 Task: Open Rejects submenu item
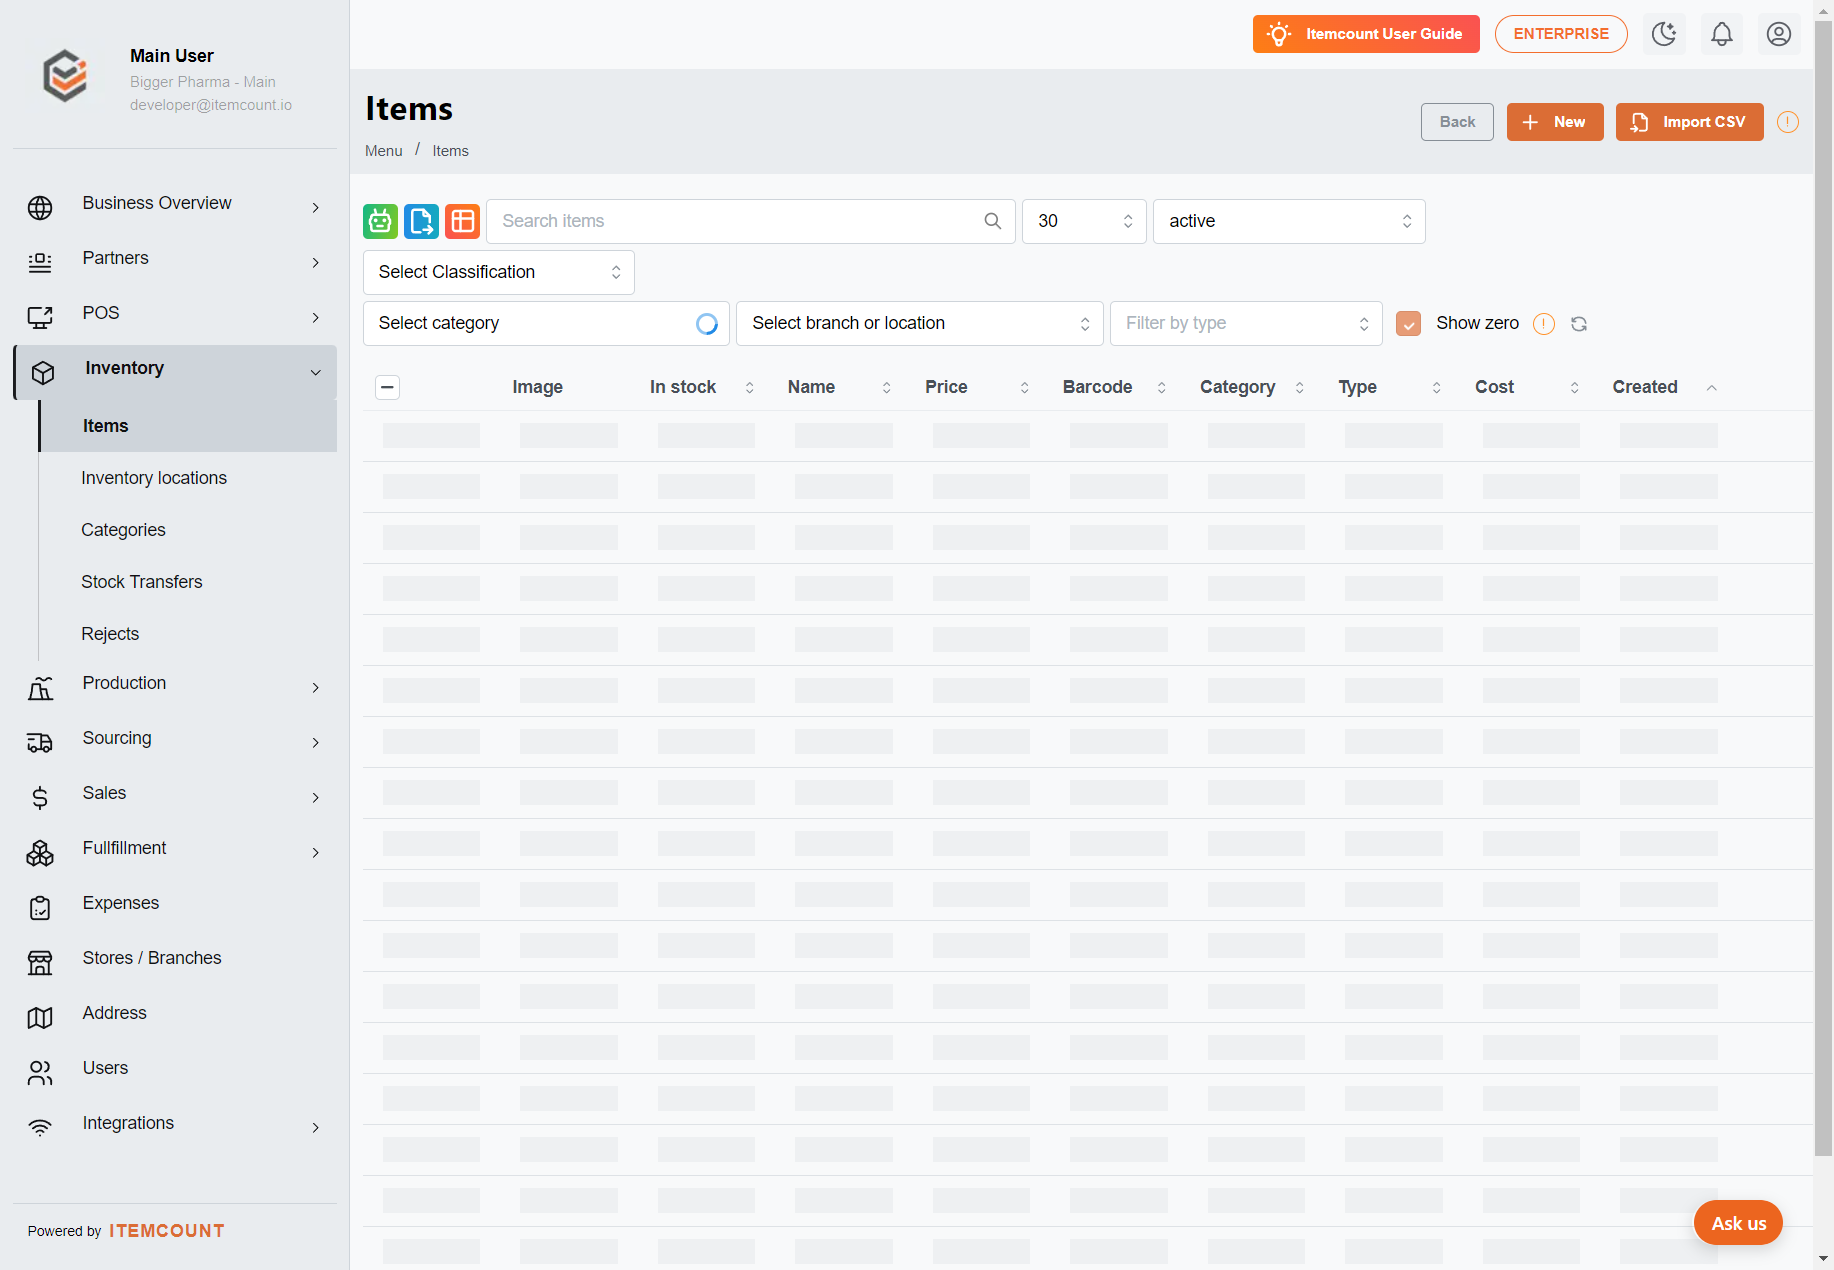(110, 634)
